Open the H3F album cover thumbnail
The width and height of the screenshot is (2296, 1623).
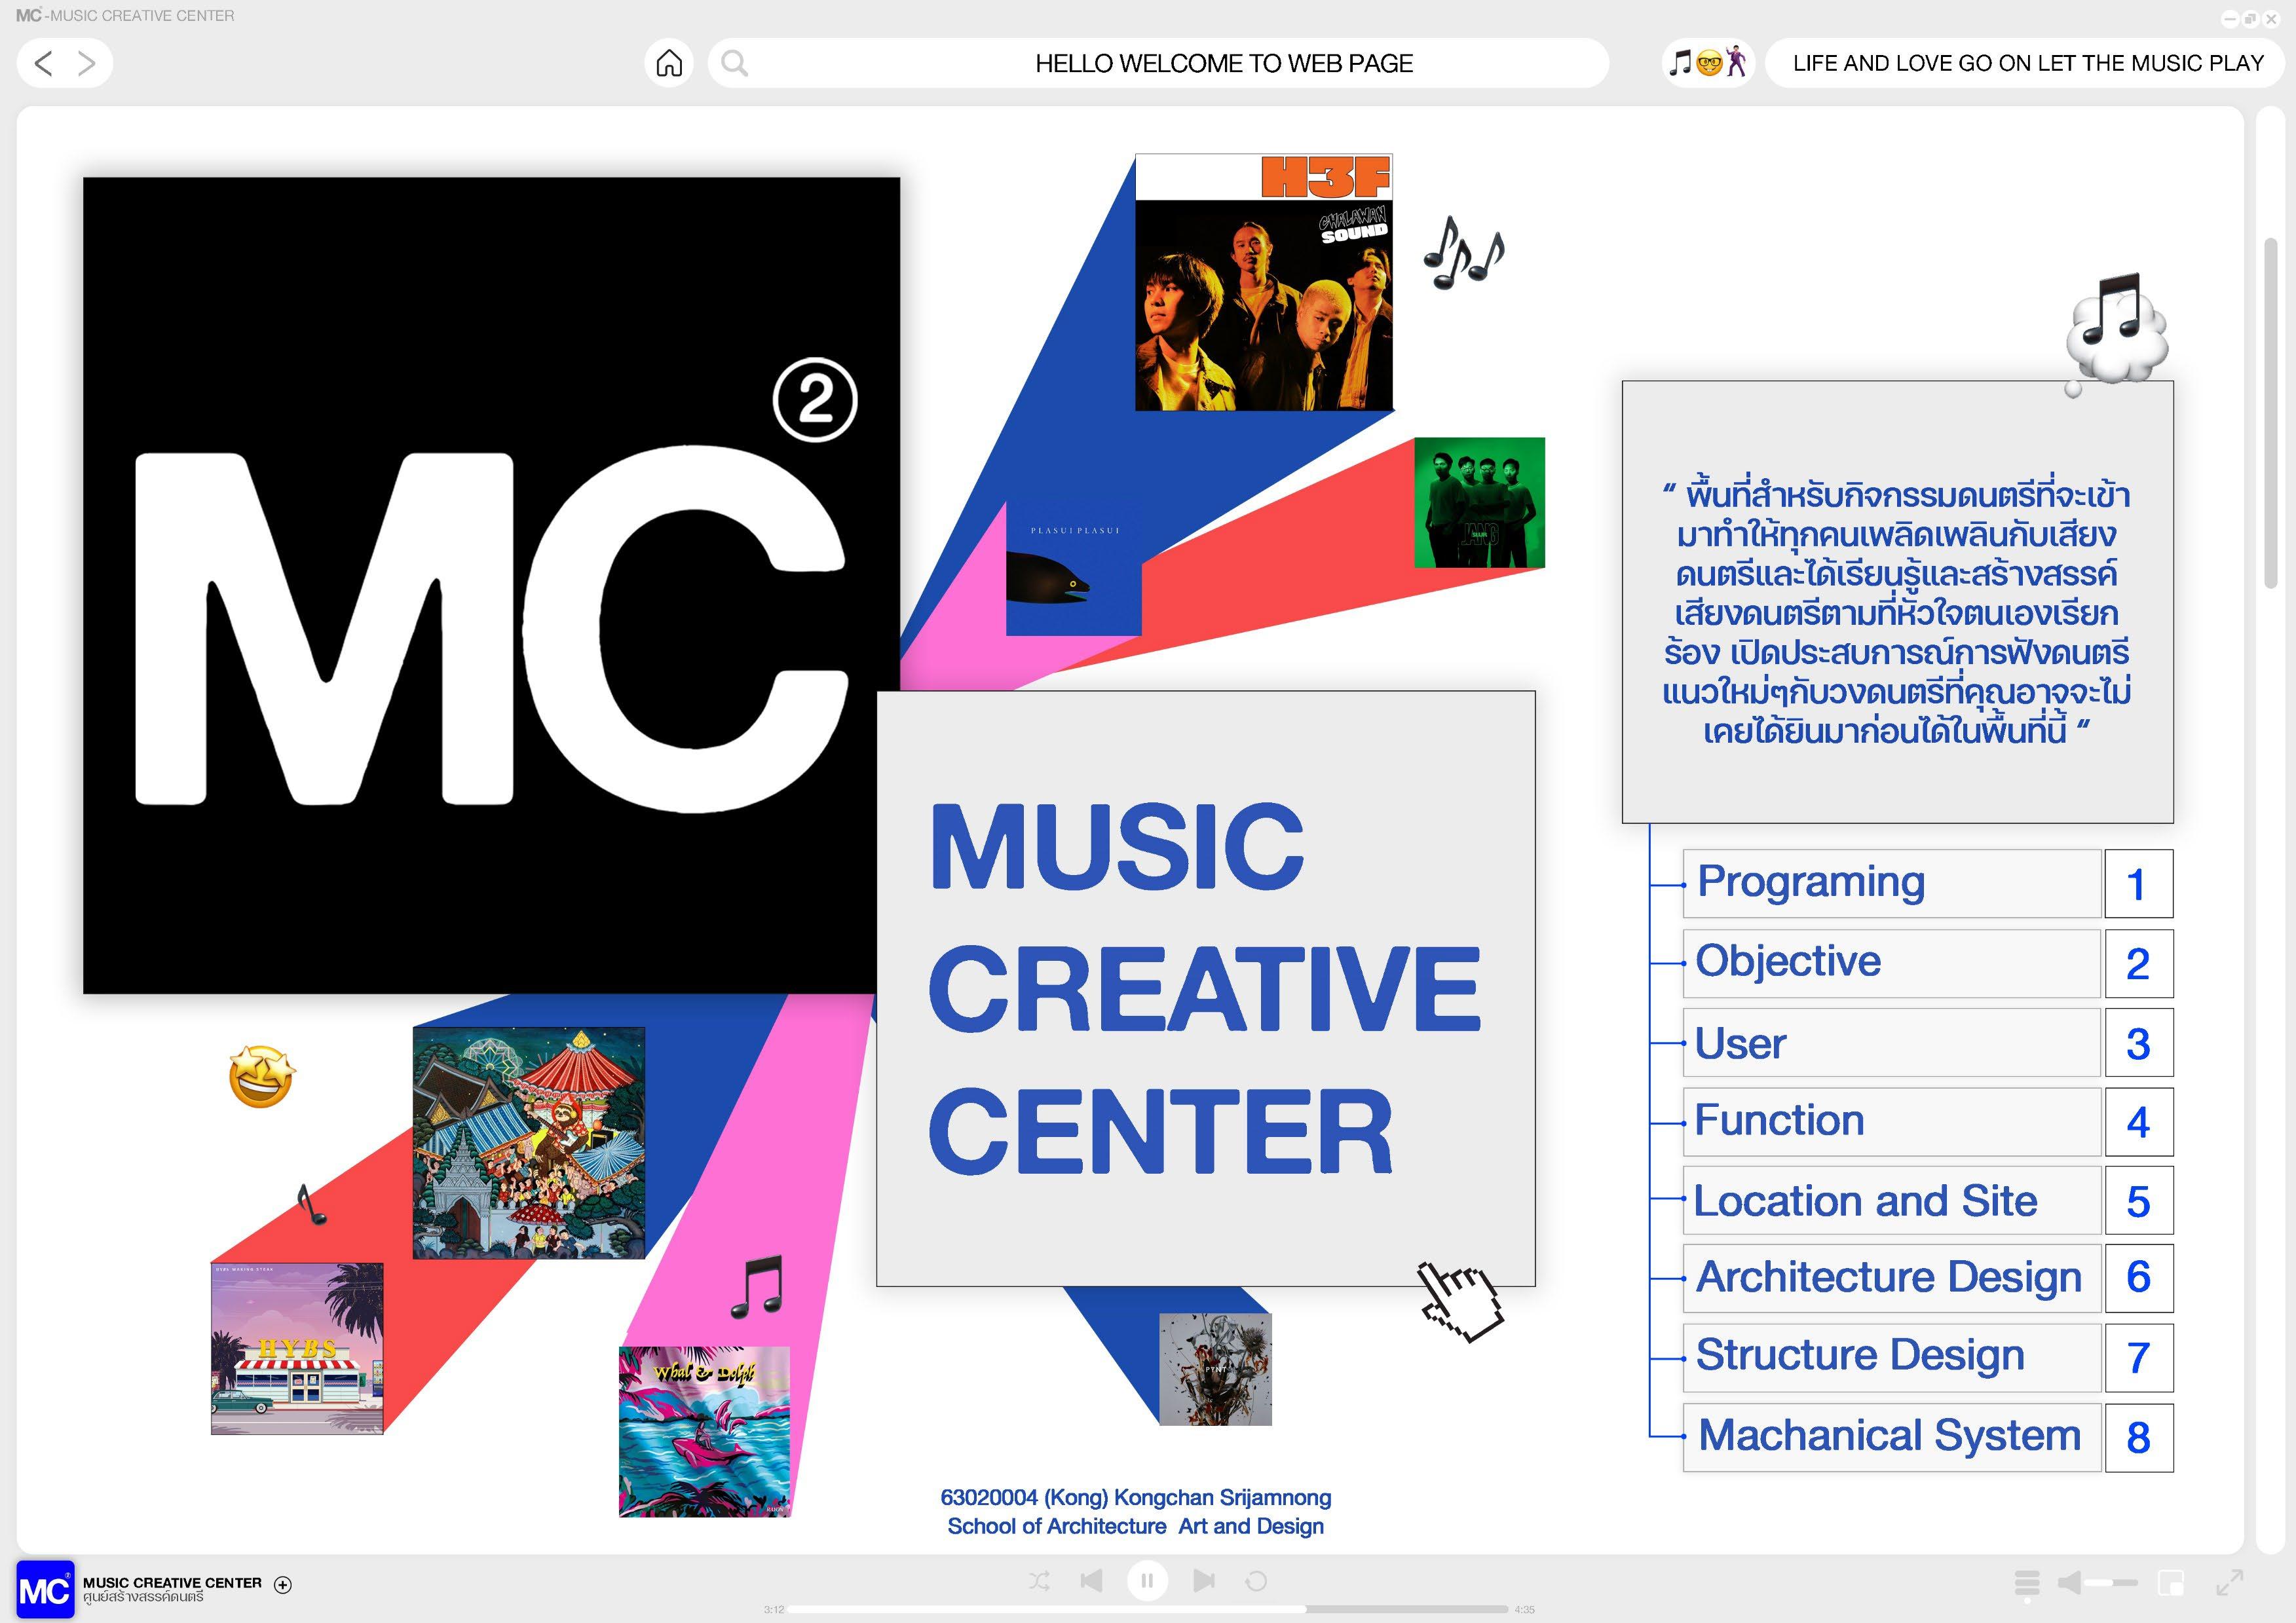[1263, 283]
